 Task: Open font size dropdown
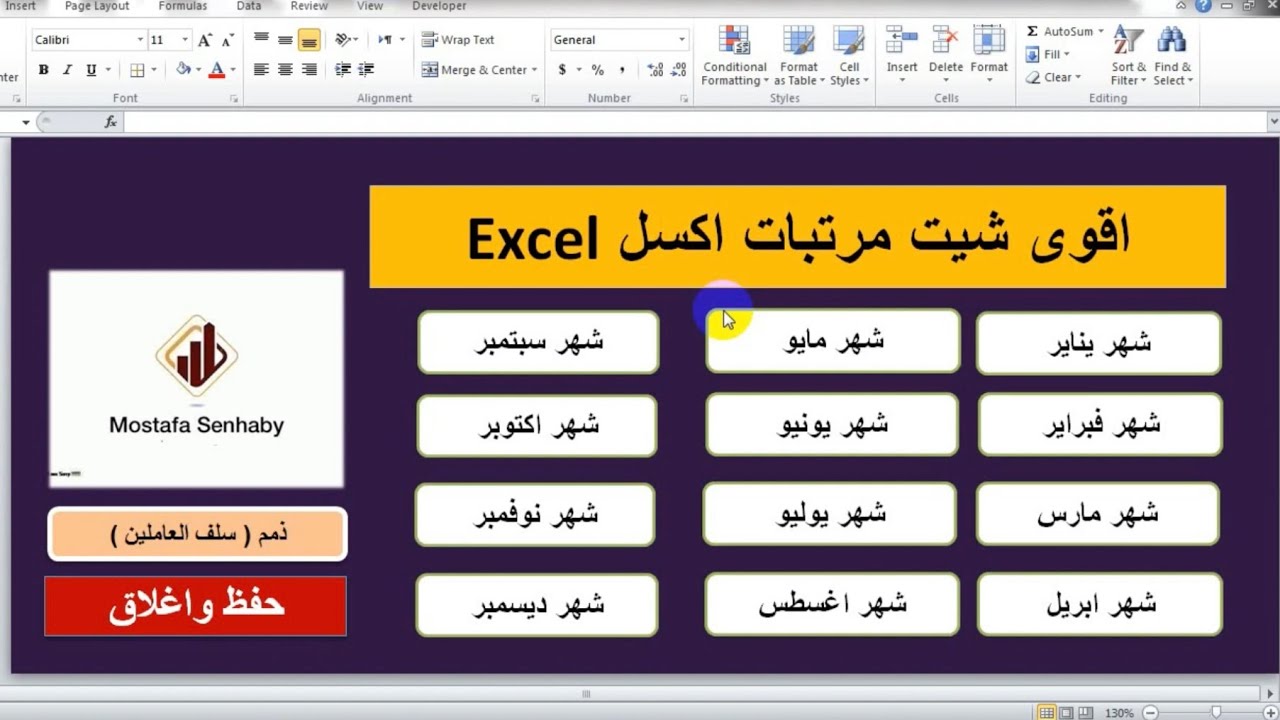tap(184, 40)
